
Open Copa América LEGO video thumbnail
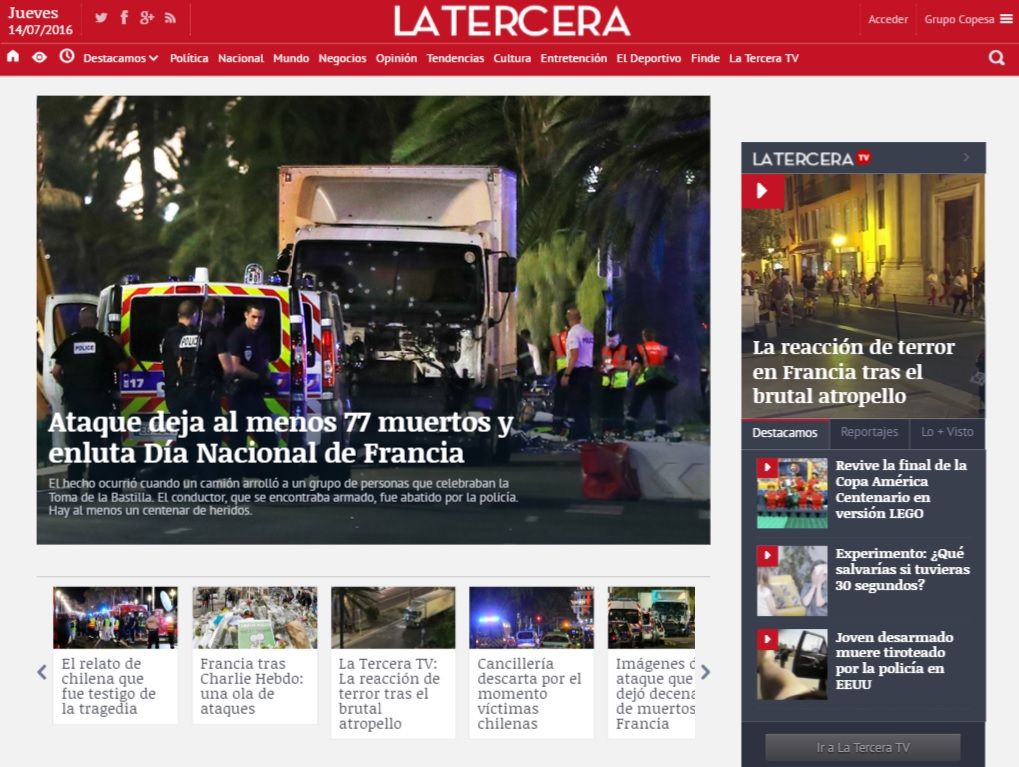(x=792, y=493)
